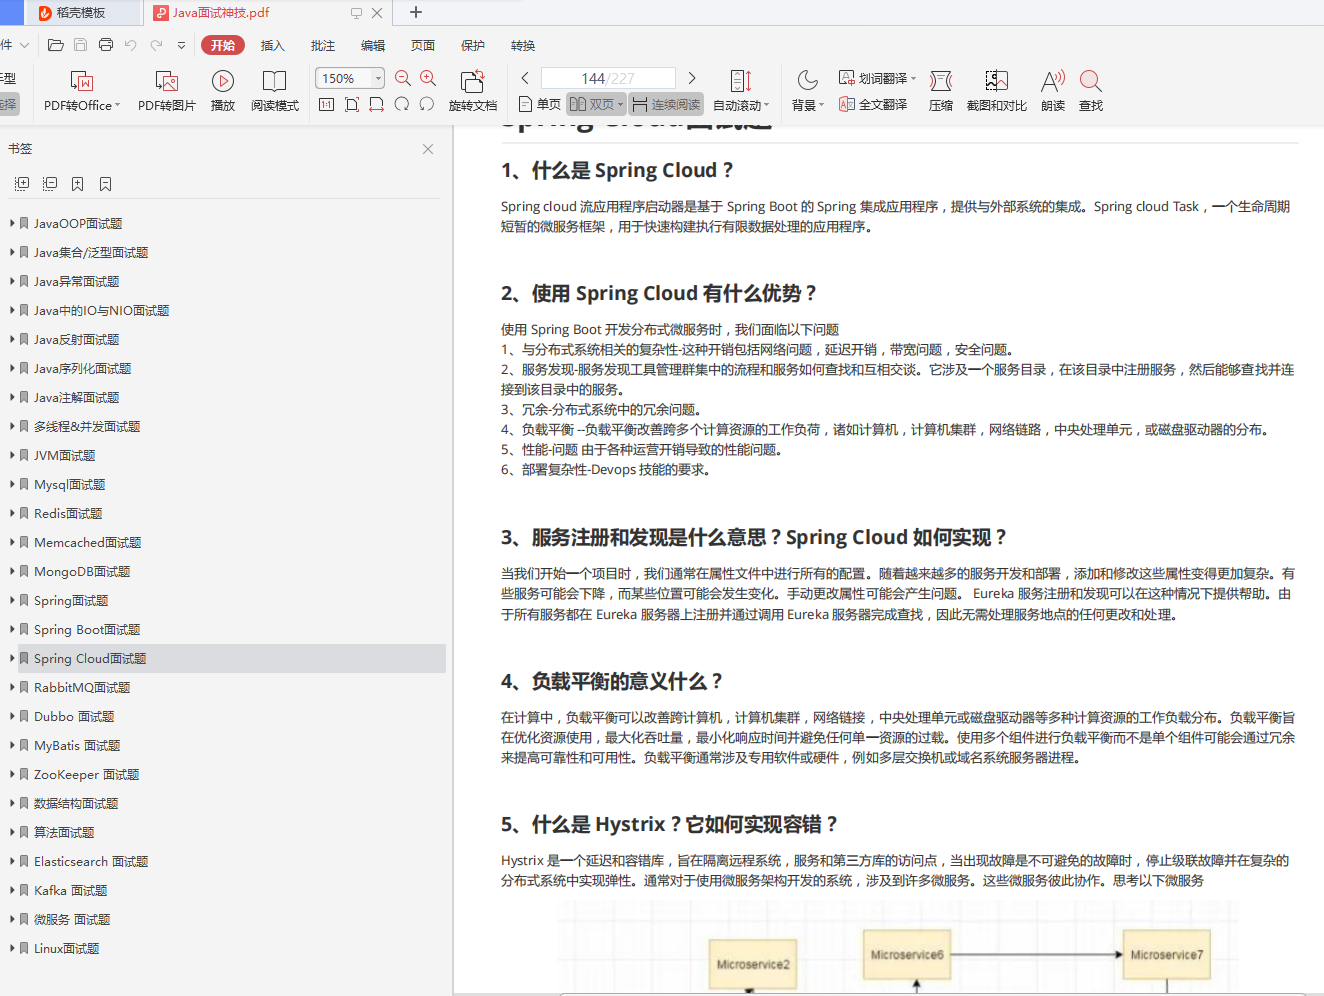Image resolution: width=1324 pixels, height=996 pixels.
Task: Expand all bookmarks icon
Action: [x=22, y=183]
